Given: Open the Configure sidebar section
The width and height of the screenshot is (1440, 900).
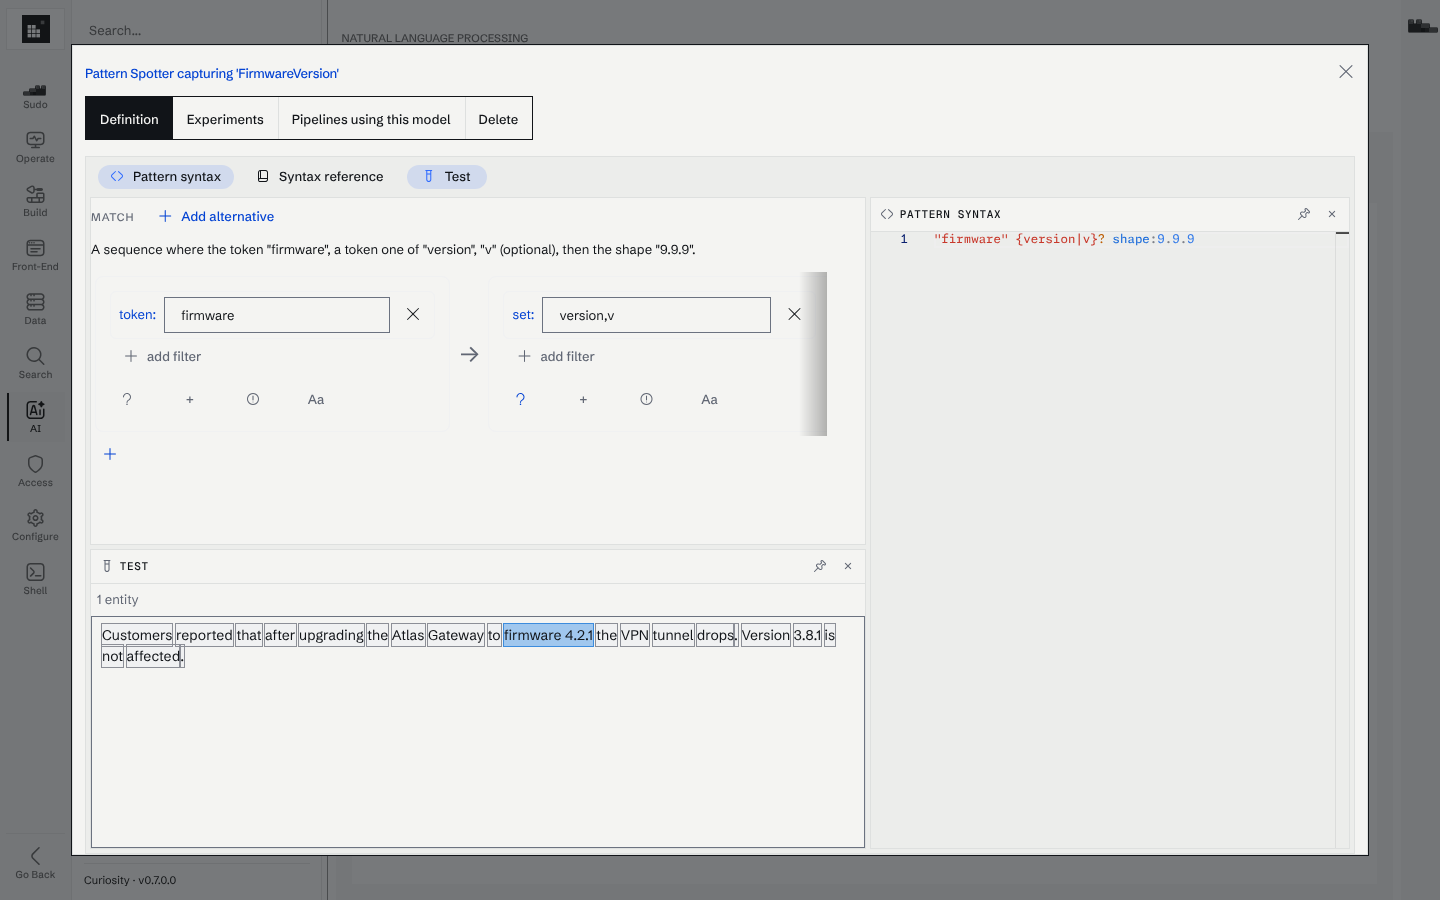Looking at the screenshot, I should click(x=35, y=525).
